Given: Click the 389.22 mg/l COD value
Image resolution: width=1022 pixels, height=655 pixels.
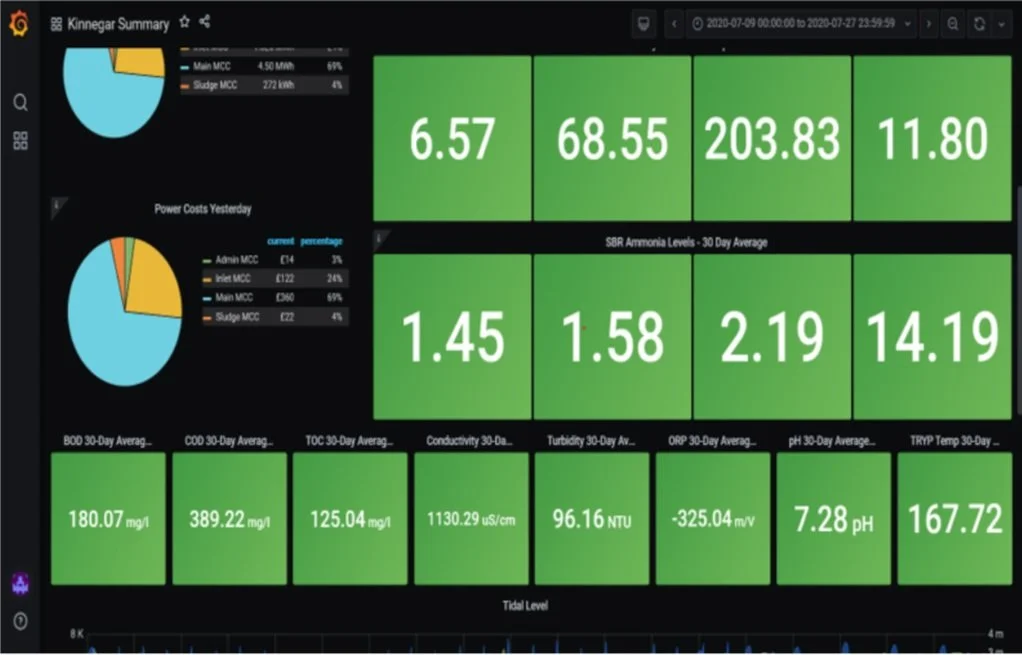Looking at the screenshot, I should (229, 519).
